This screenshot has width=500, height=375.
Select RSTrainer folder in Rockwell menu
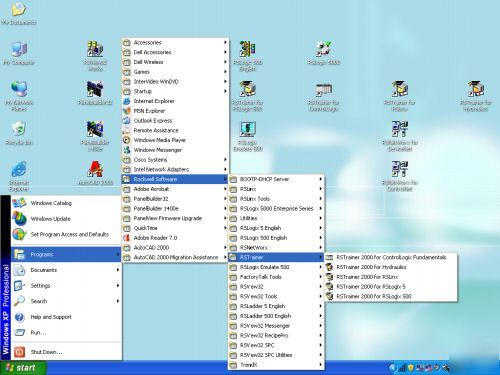(x=276, y=257)
